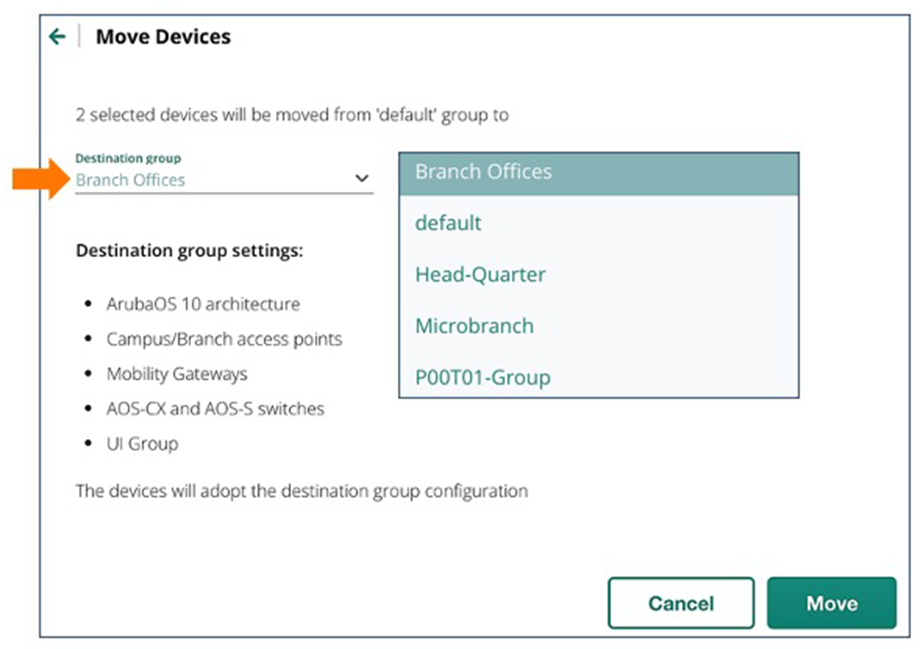Click the UI Group list item
This screenshot has height=649, width=920.
pyautogui.click(x=142, y=443)
